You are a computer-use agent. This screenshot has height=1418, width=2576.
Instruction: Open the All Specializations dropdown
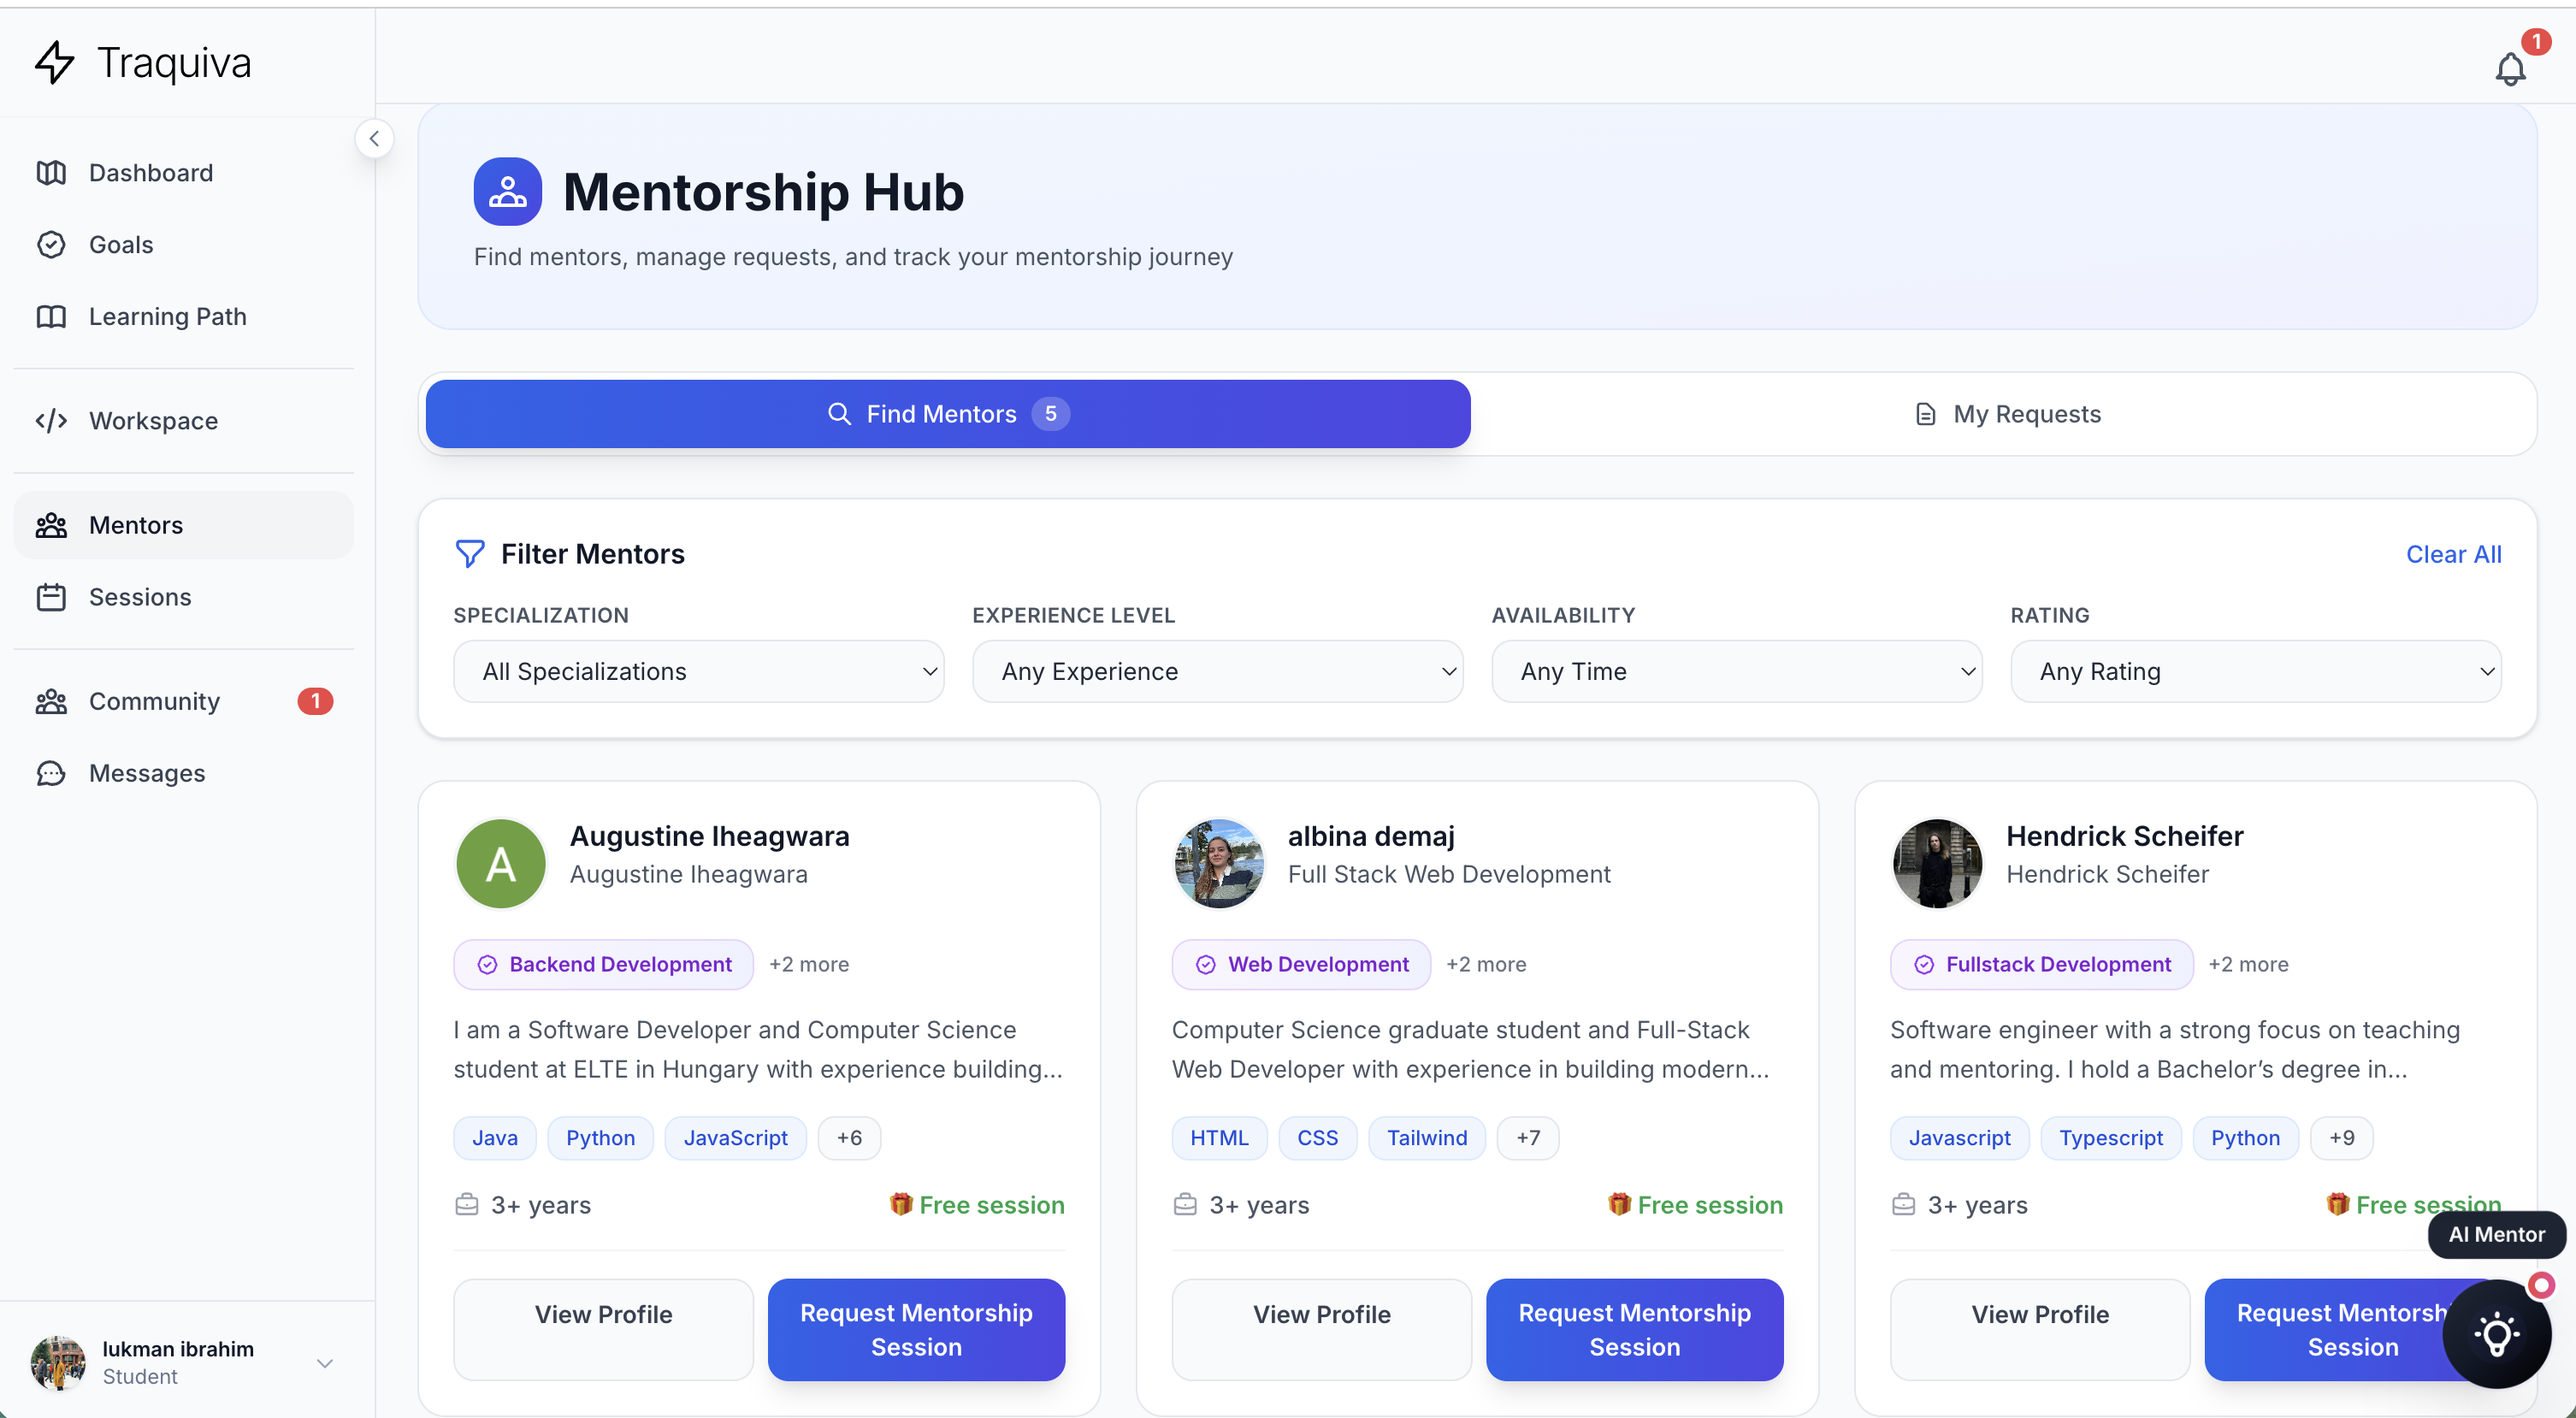(698, 671)
